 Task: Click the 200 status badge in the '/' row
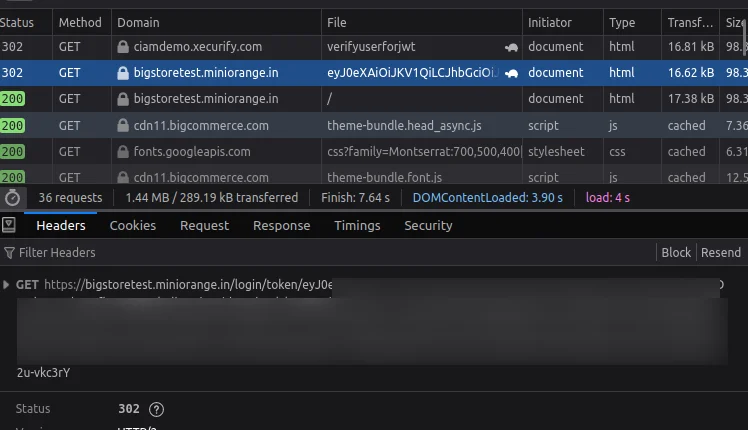12,99
